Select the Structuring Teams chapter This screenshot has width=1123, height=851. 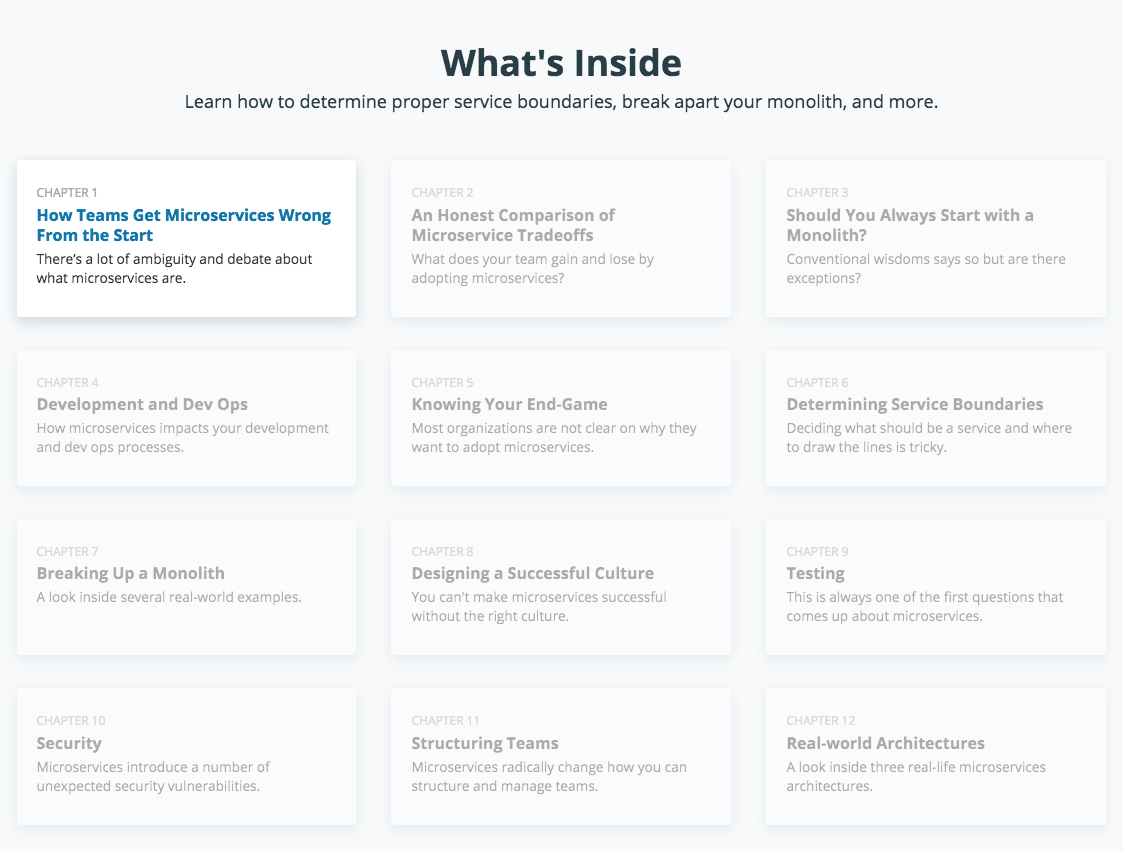(485, 743)
